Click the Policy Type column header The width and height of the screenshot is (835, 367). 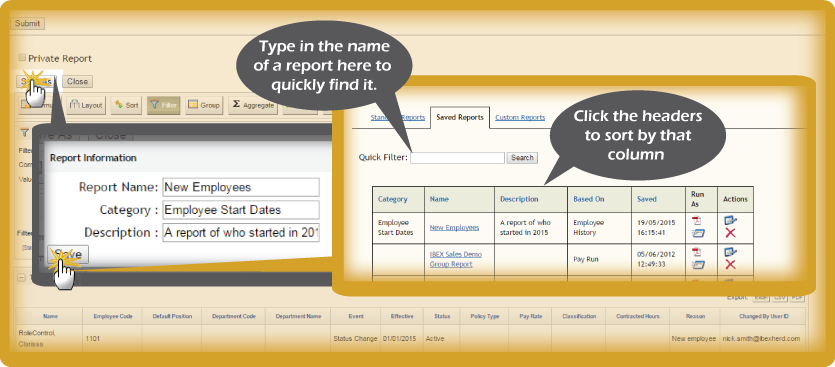click(x=485, y=316)
